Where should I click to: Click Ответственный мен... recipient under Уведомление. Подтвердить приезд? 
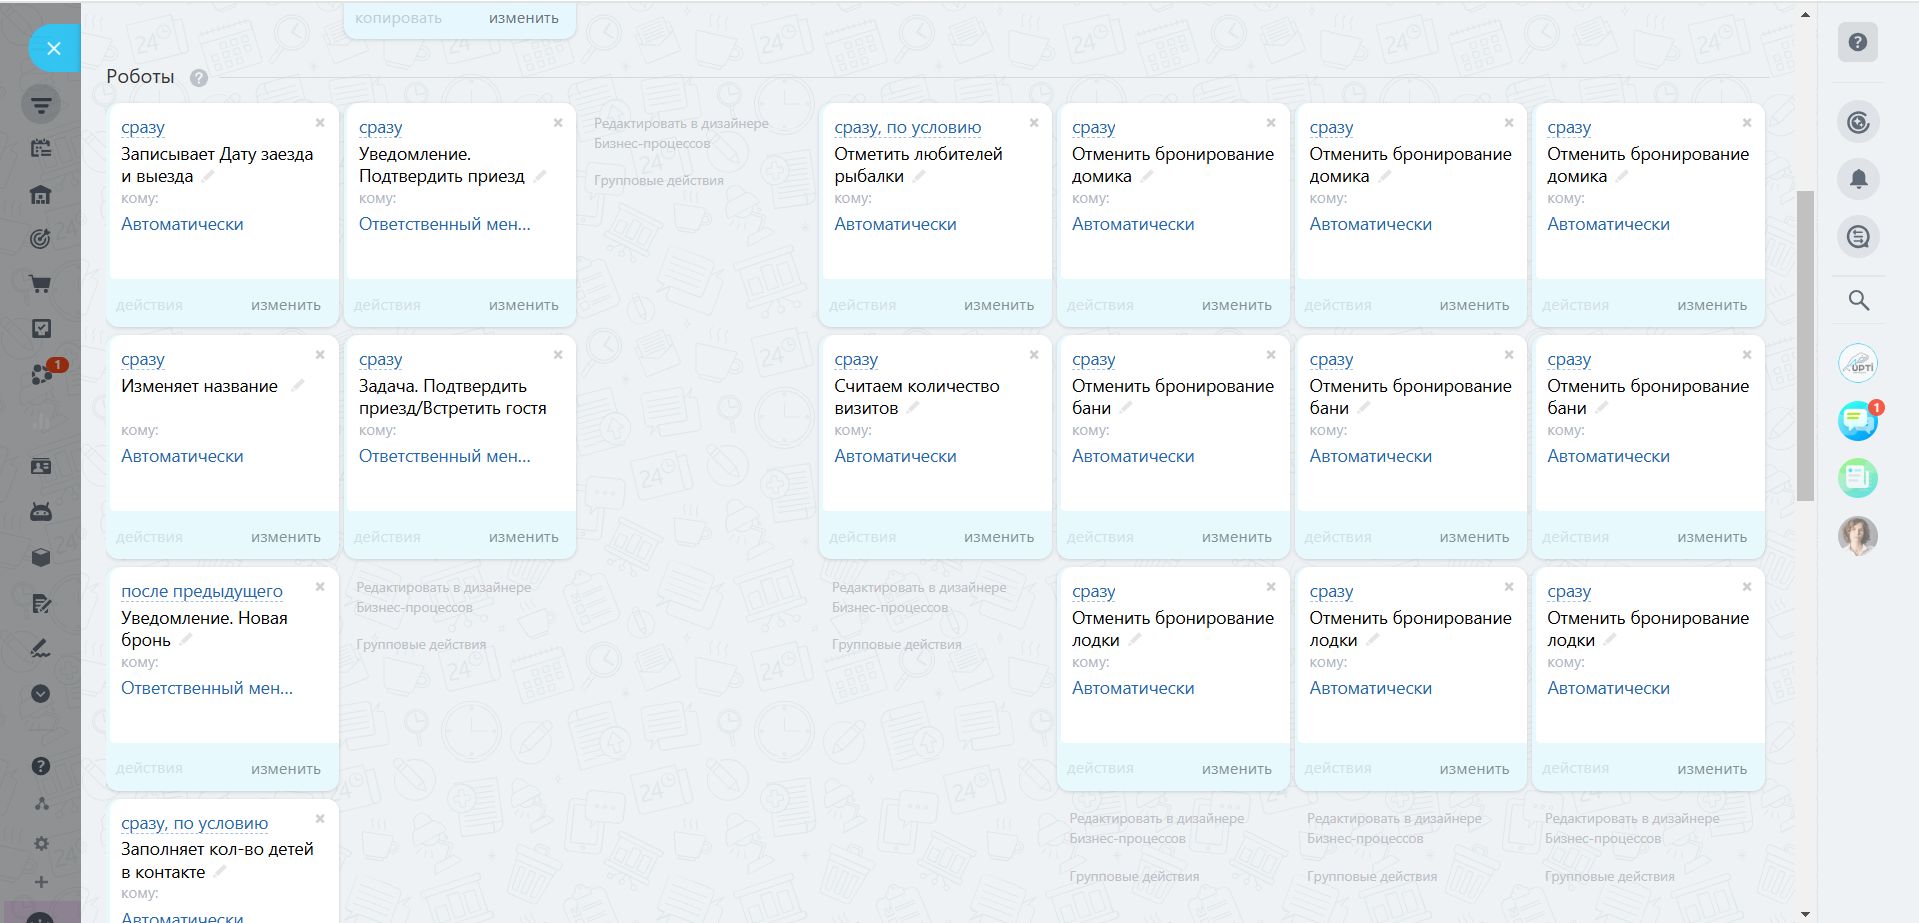[x=444, y=224]
